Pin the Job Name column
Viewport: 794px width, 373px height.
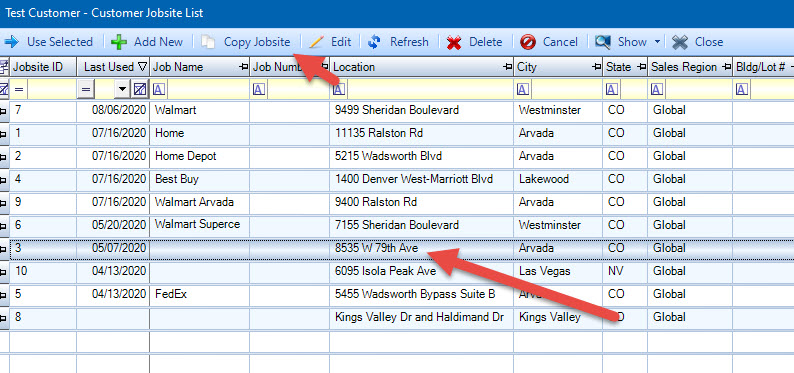[x=244, y=67]
